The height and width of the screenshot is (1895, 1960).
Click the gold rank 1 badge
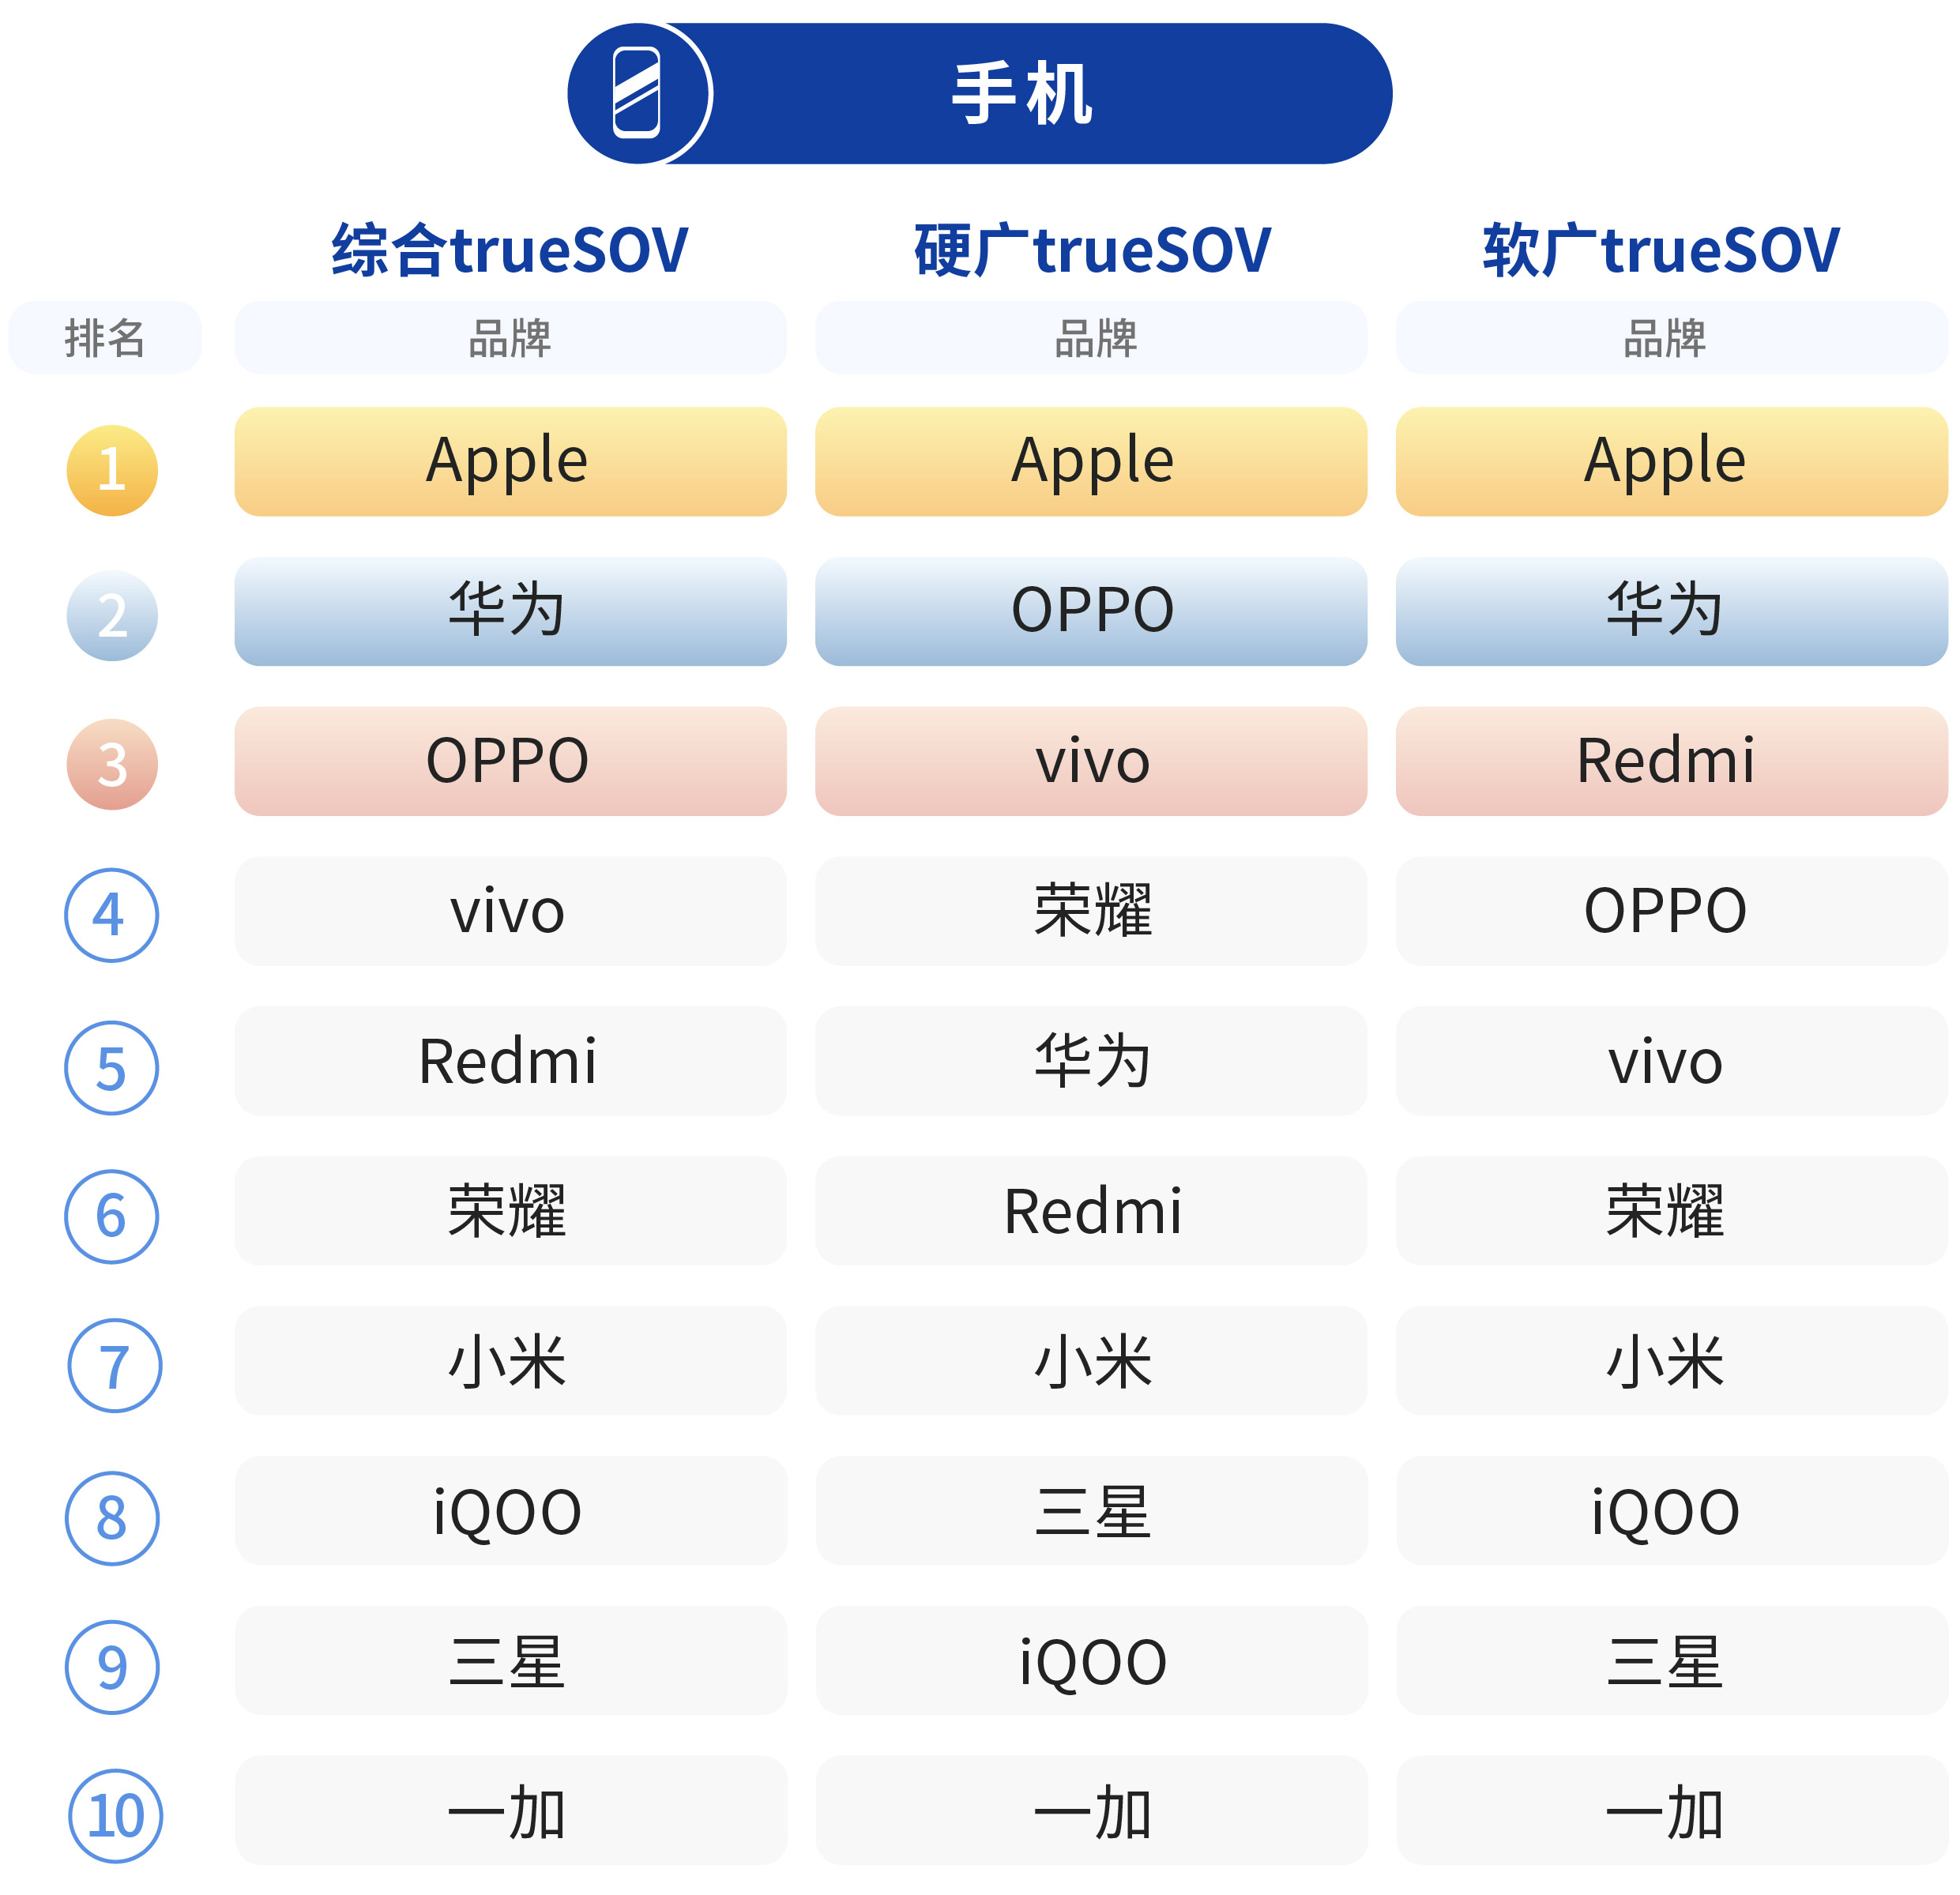pyautogui.click(x=112, y=470)
